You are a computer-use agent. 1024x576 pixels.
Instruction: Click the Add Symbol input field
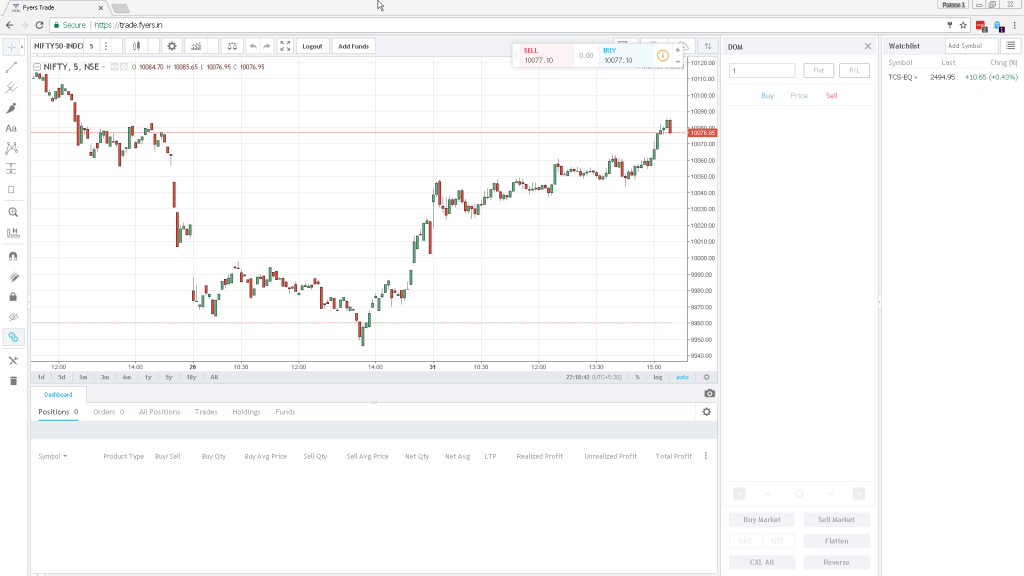tap(968, 45)
